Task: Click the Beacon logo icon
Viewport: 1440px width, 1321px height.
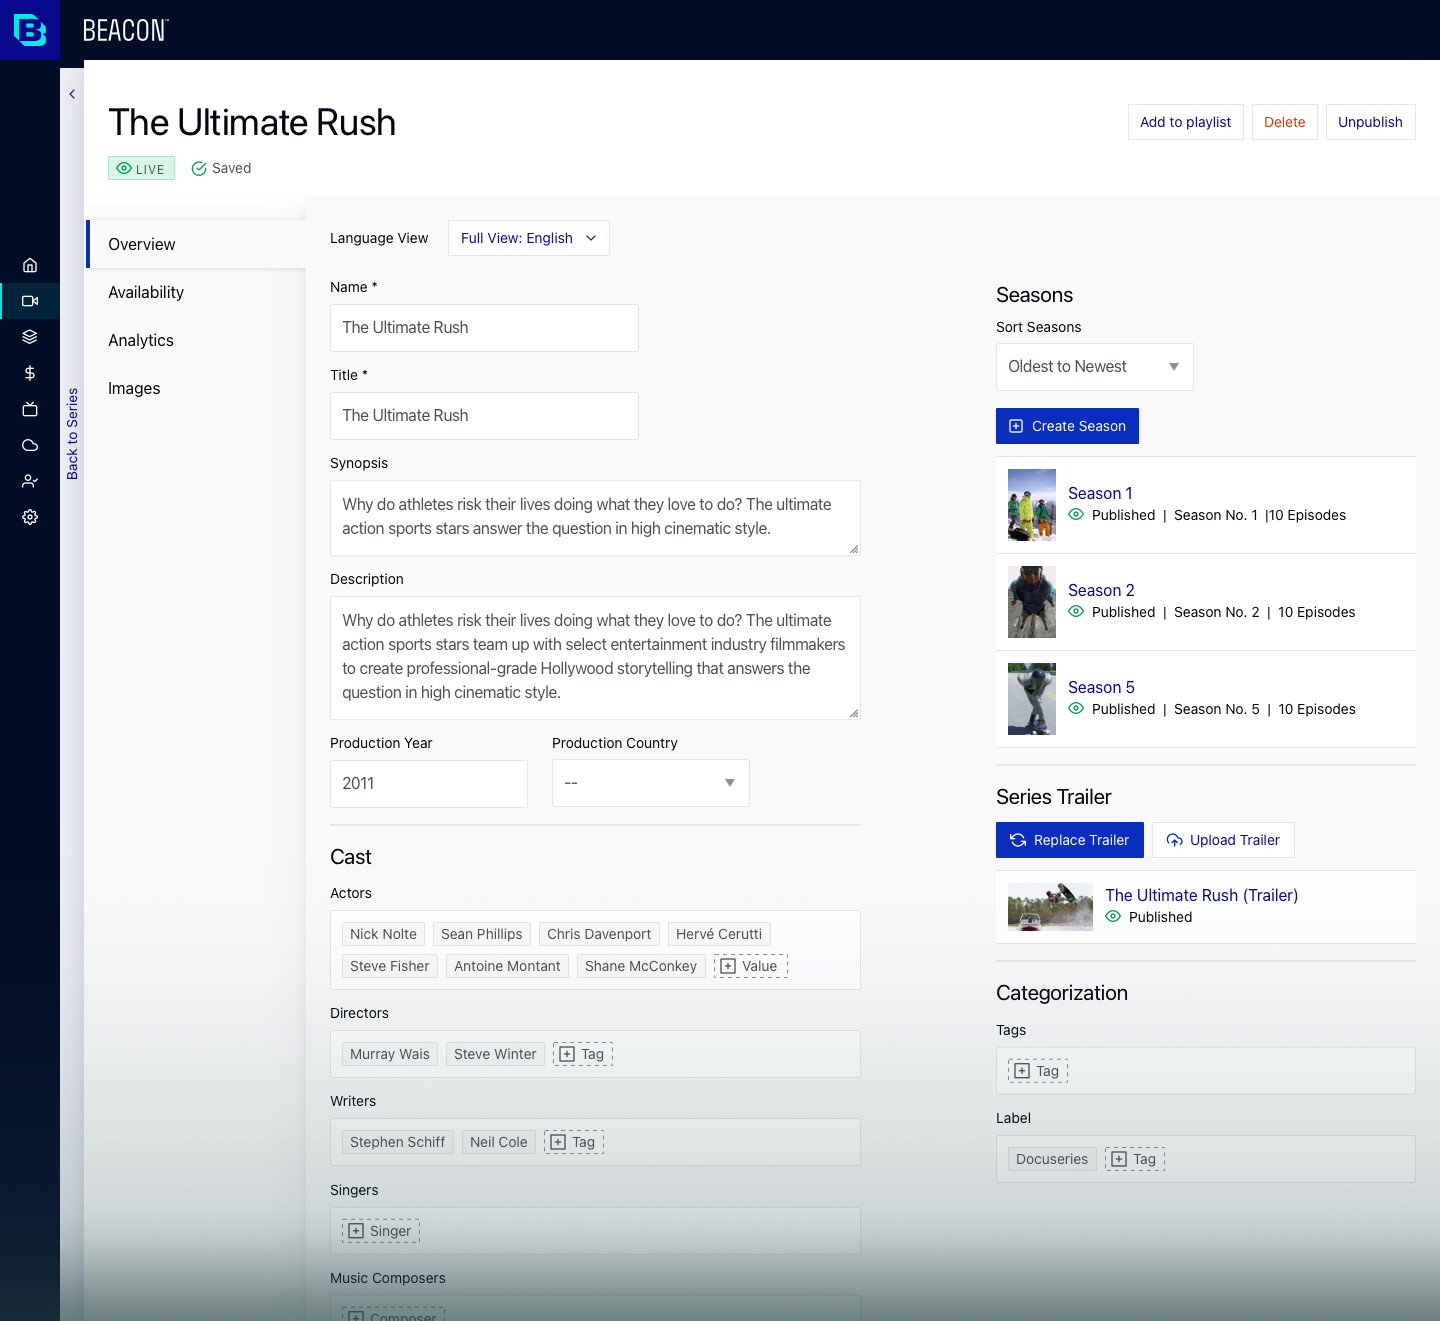Action: 30,30
